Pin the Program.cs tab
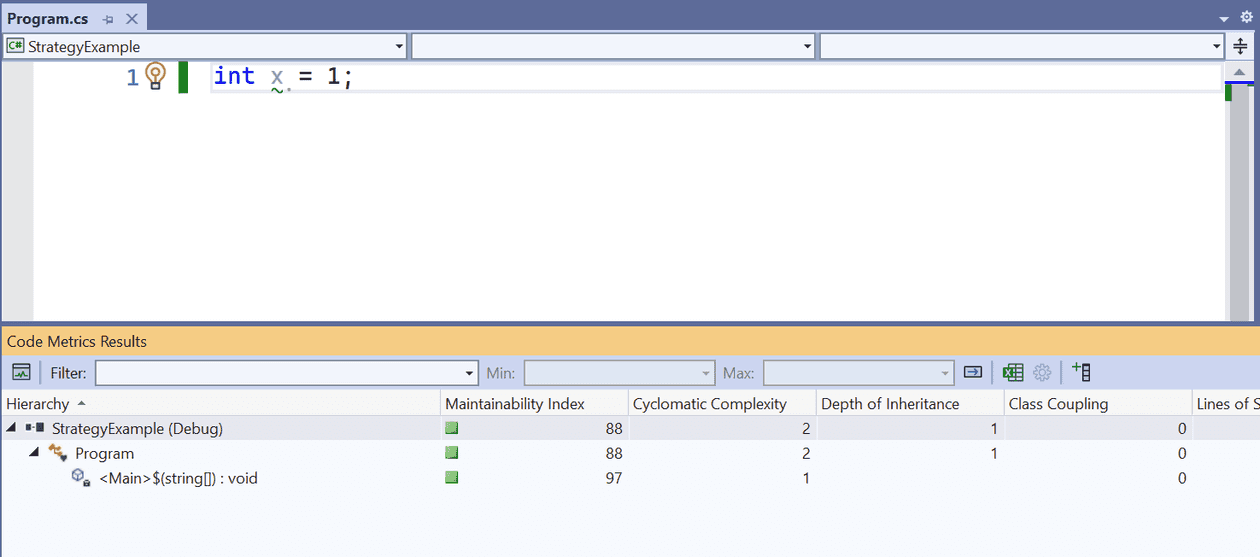Viewport: 1260px width, 557px height. [108, 19]
